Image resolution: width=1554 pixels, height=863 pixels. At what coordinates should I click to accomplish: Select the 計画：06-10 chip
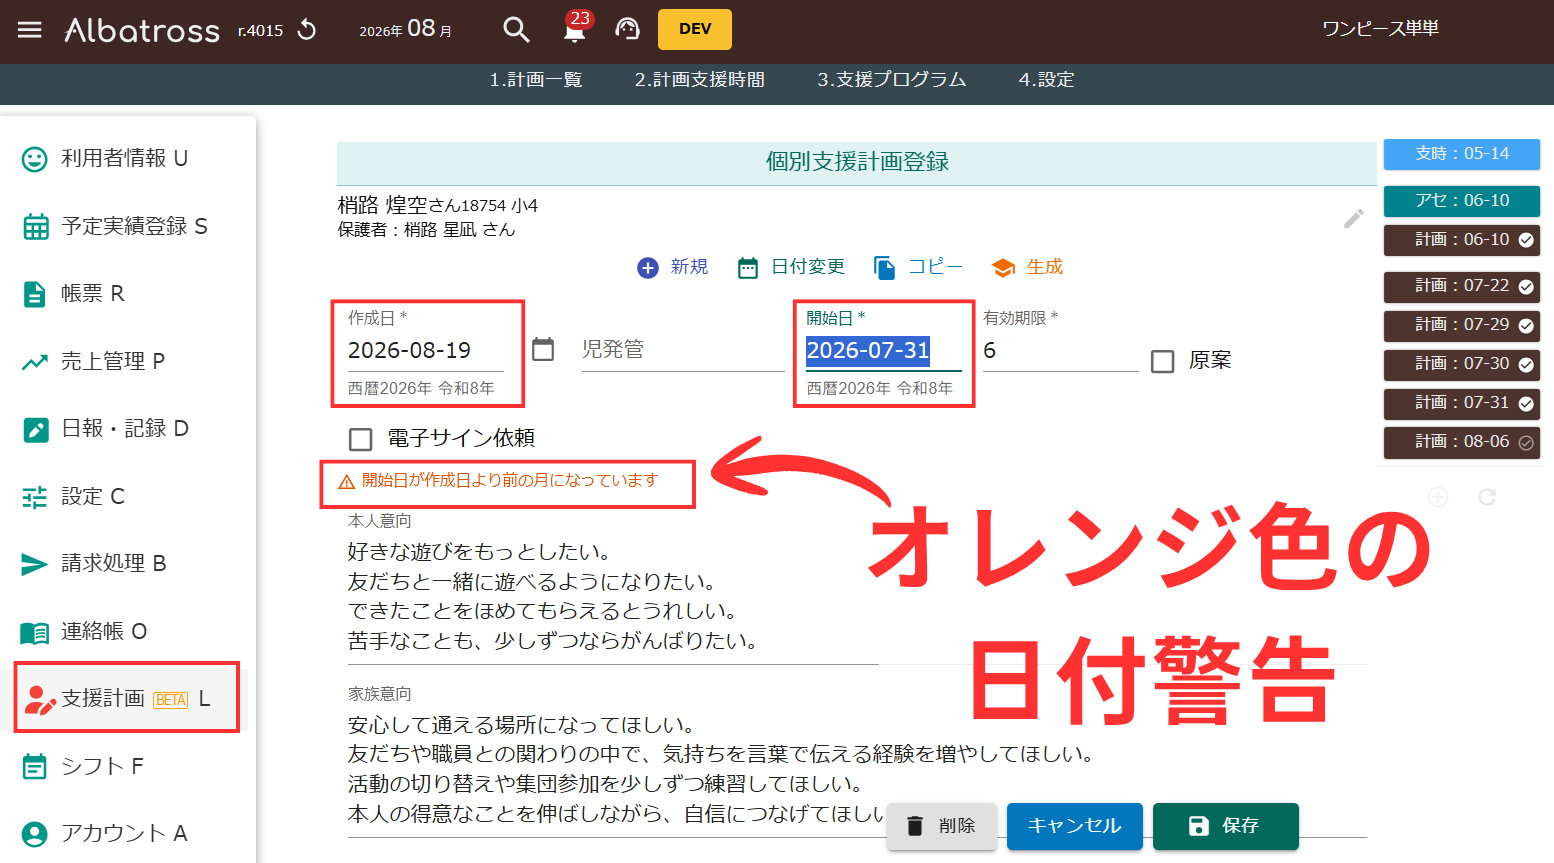tap(1461, 240)
